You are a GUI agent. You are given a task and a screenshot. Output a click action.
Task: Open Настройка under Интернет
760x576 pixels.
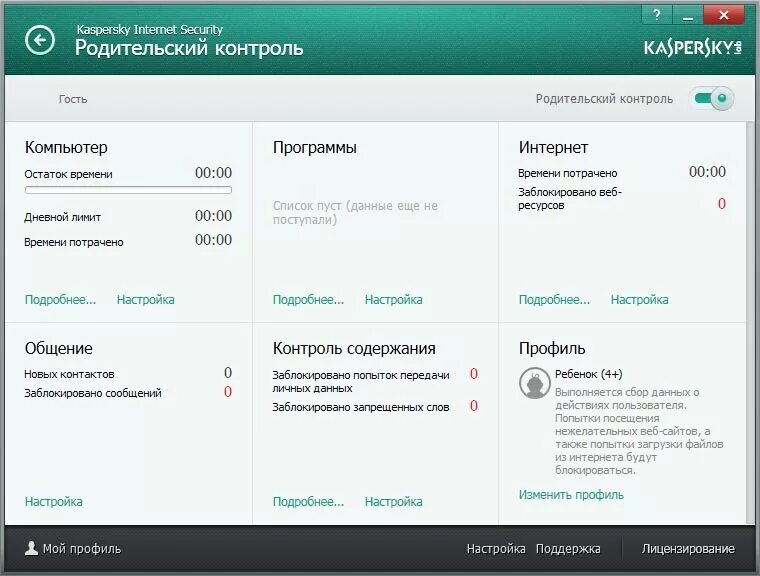639,300
